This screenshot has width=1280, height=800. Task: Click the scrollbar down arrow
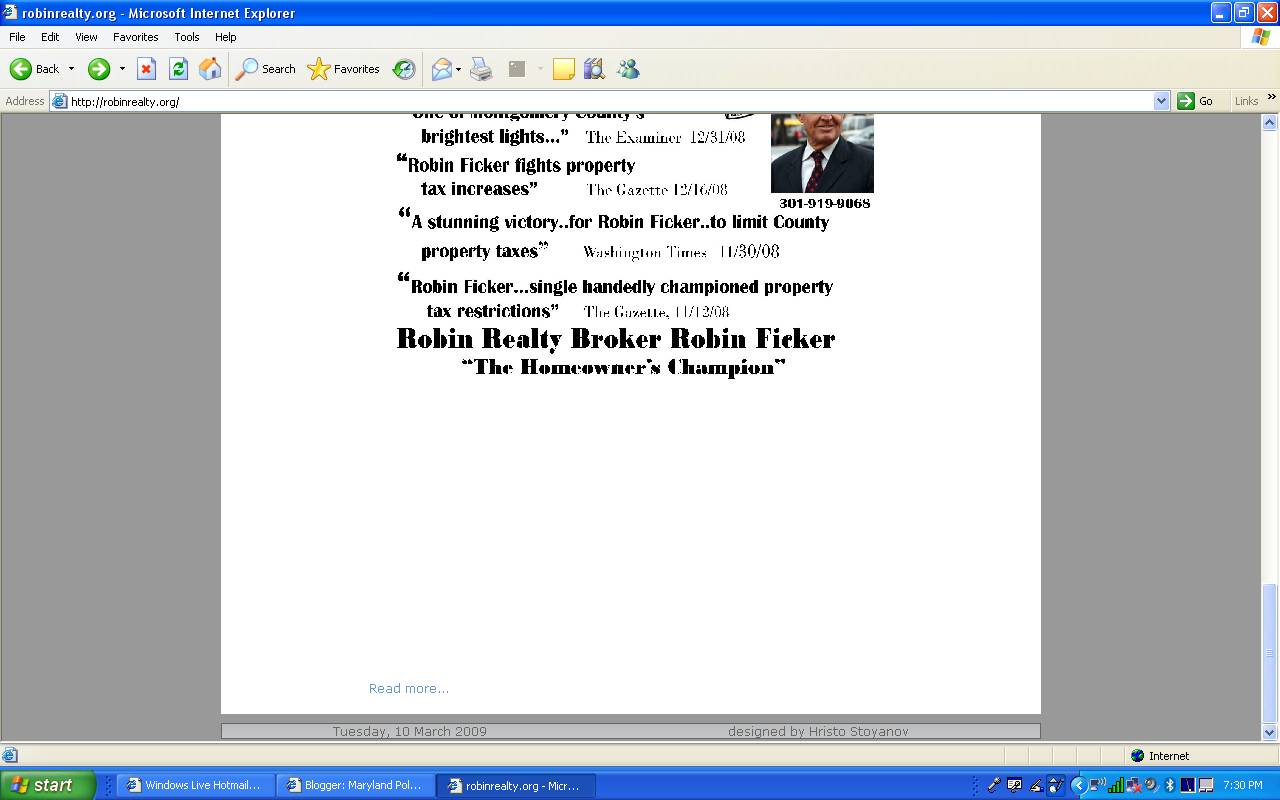[x=1270, y=732]
